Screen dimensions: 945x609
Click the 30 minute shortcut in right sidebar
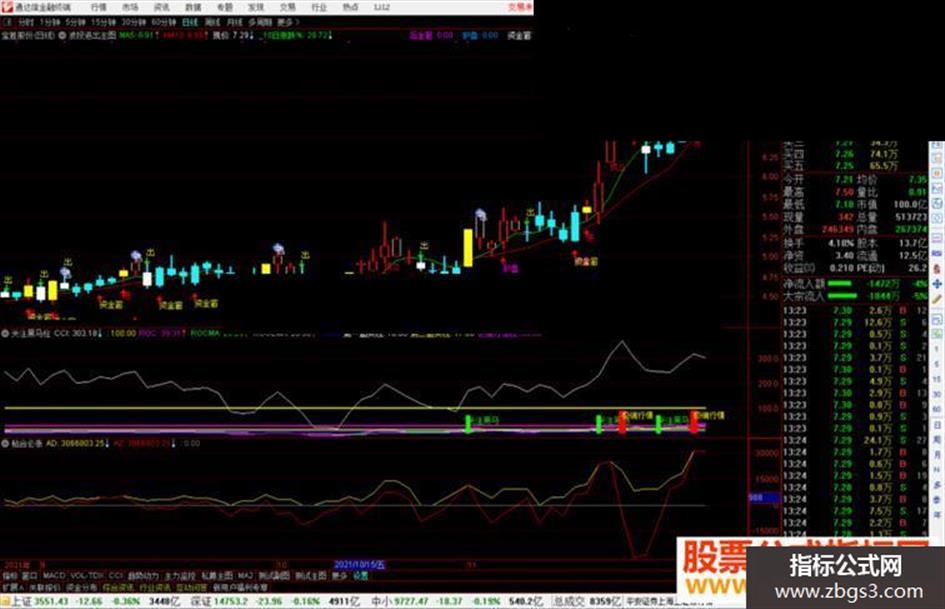coord(937,394)
